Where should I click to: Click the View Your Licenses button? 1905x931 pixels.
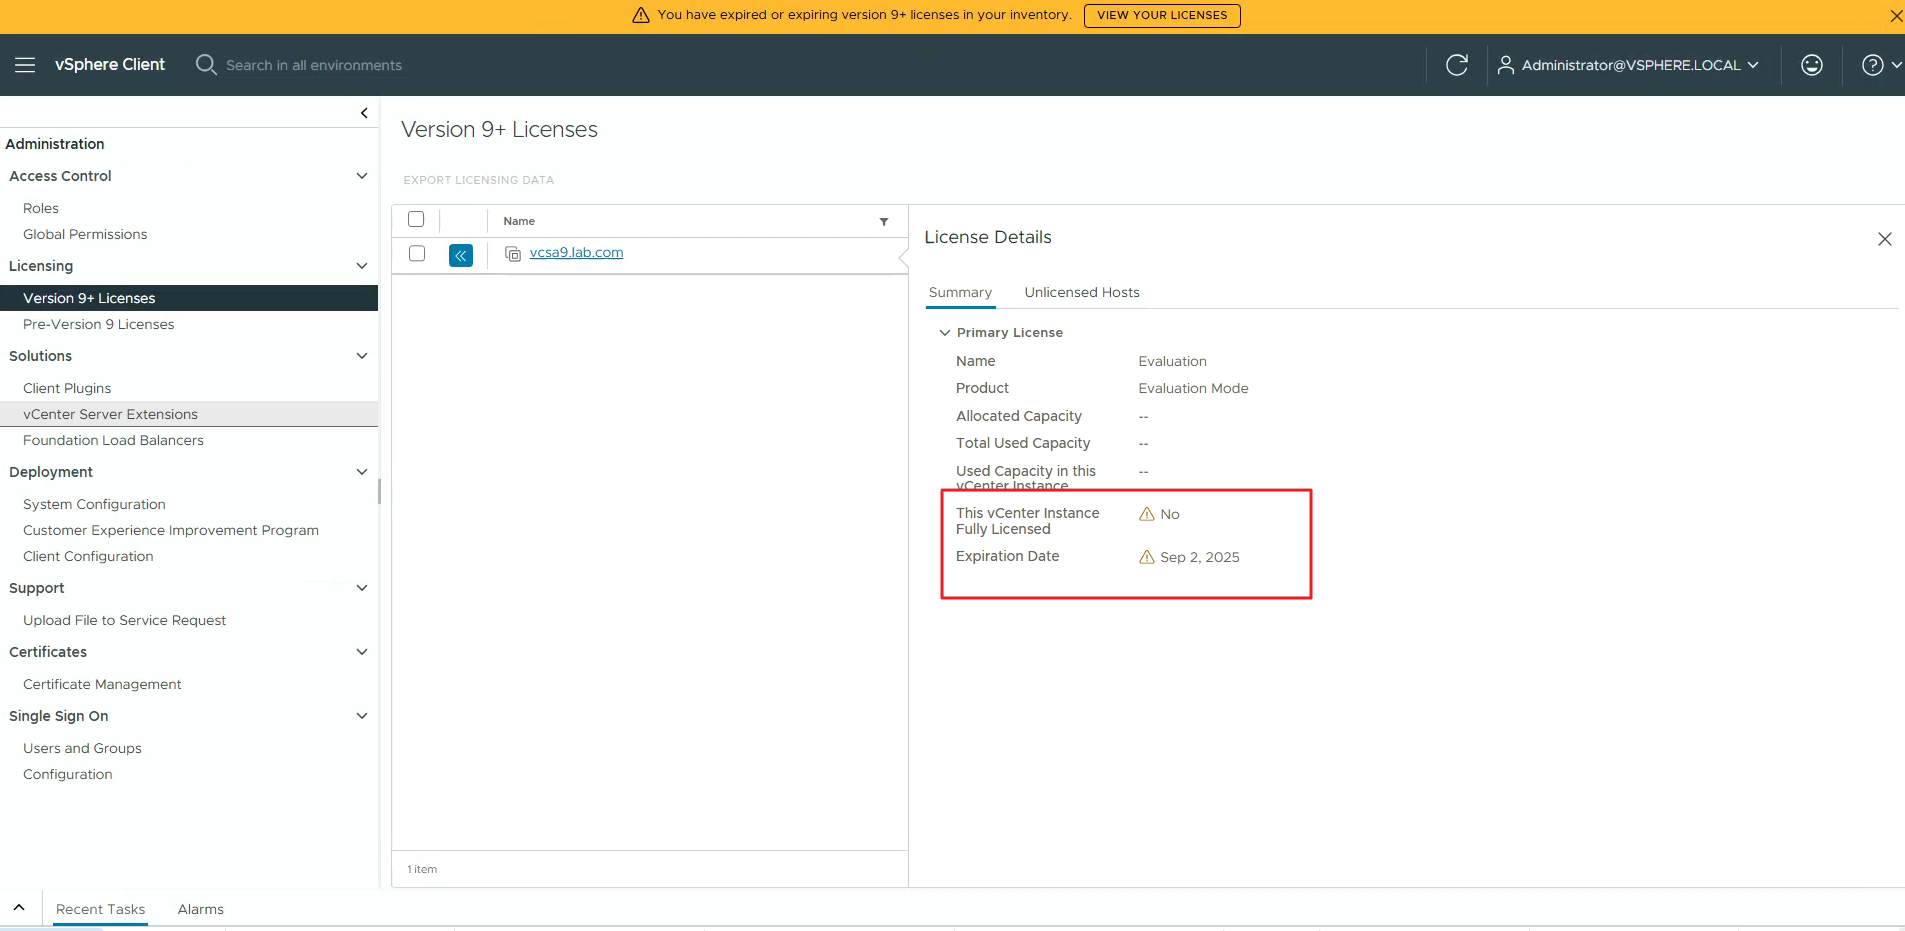point(1161,15)
